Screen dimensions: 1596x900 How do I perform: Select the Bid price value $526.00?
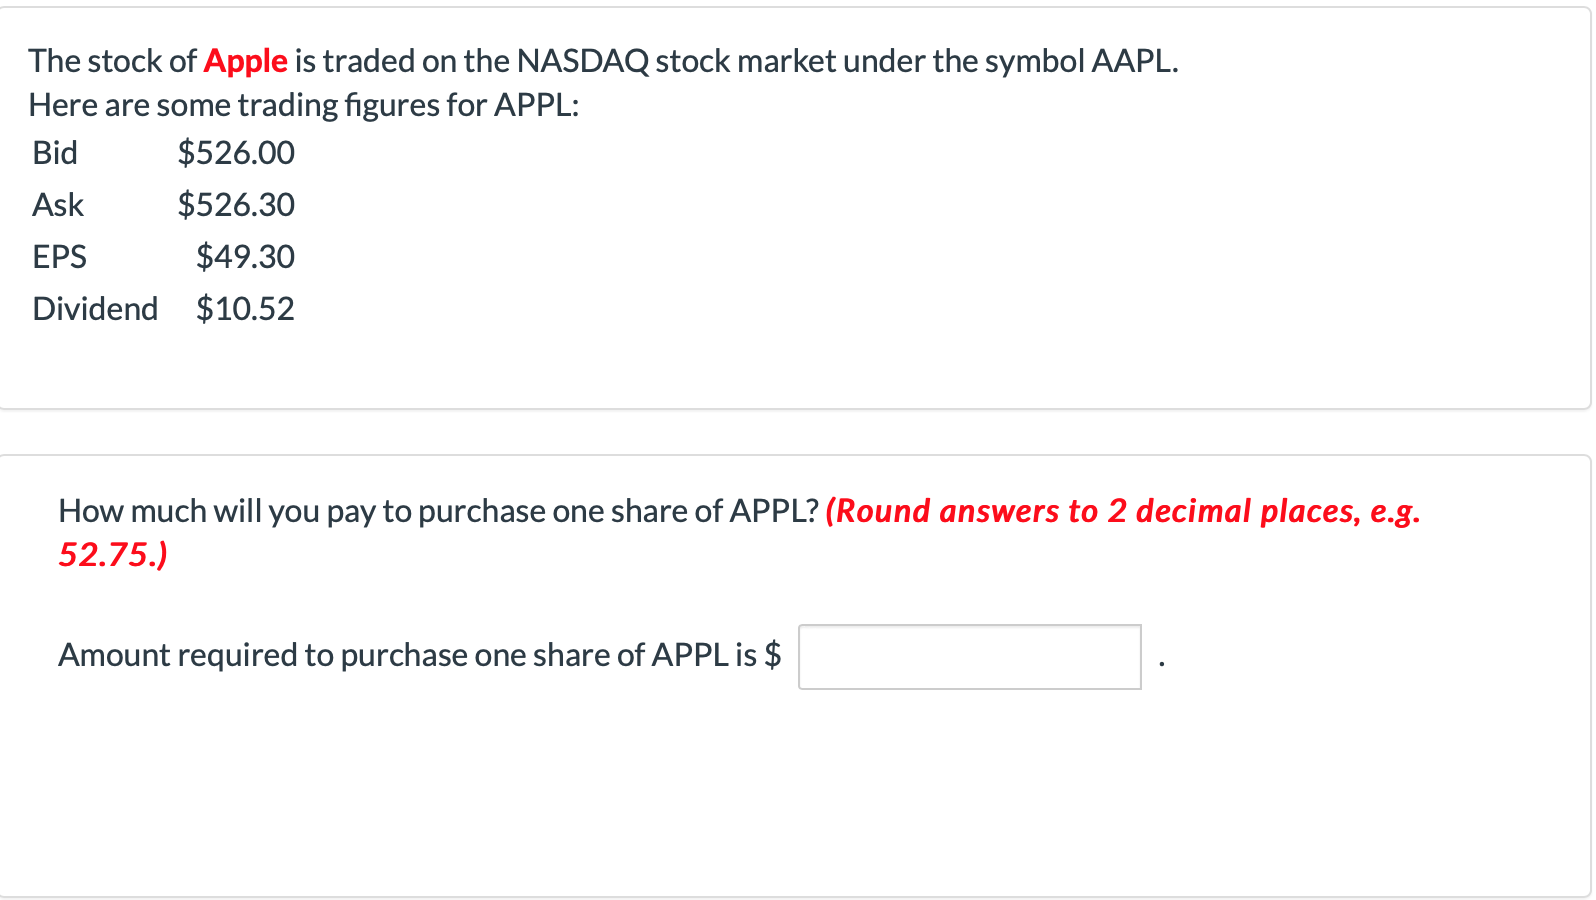pyautogui.click(x=236, y=153)
